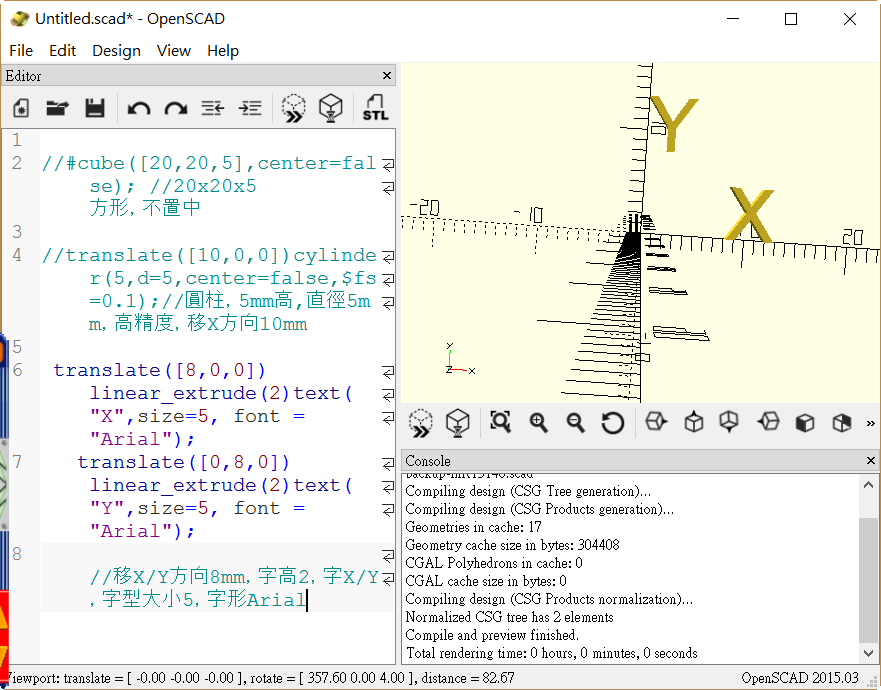
Task: Click the console scrollbar up arrow
Action: click(x=868, y=484)
